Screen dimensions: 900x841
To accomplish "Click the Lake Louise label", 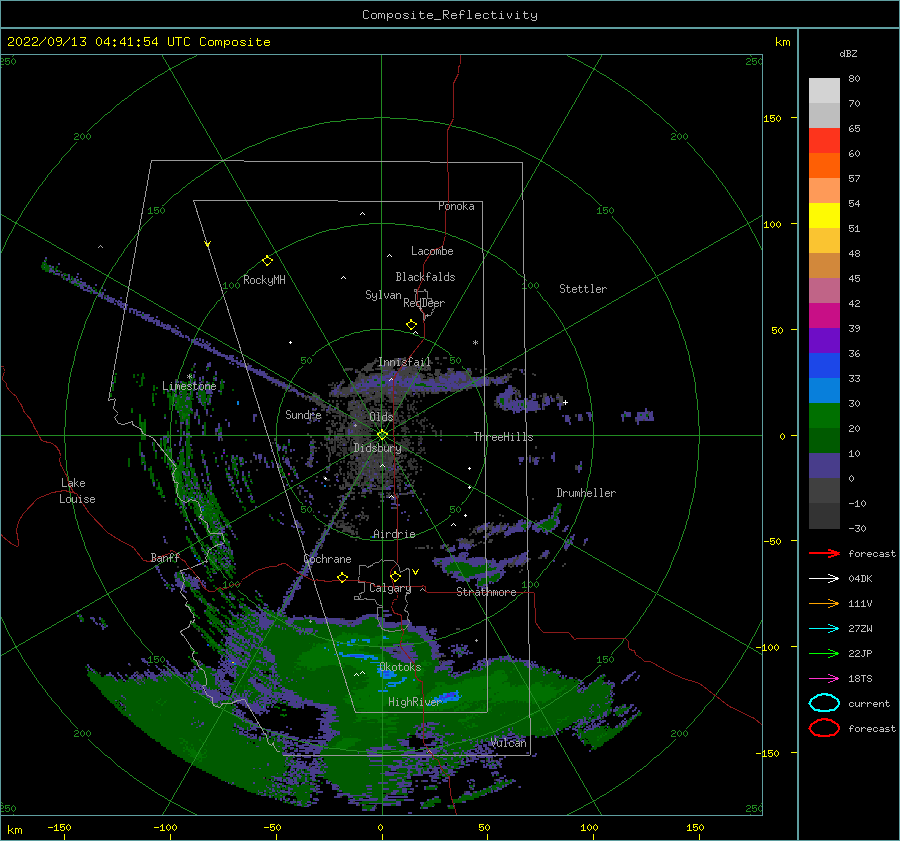I will point(77,491).
